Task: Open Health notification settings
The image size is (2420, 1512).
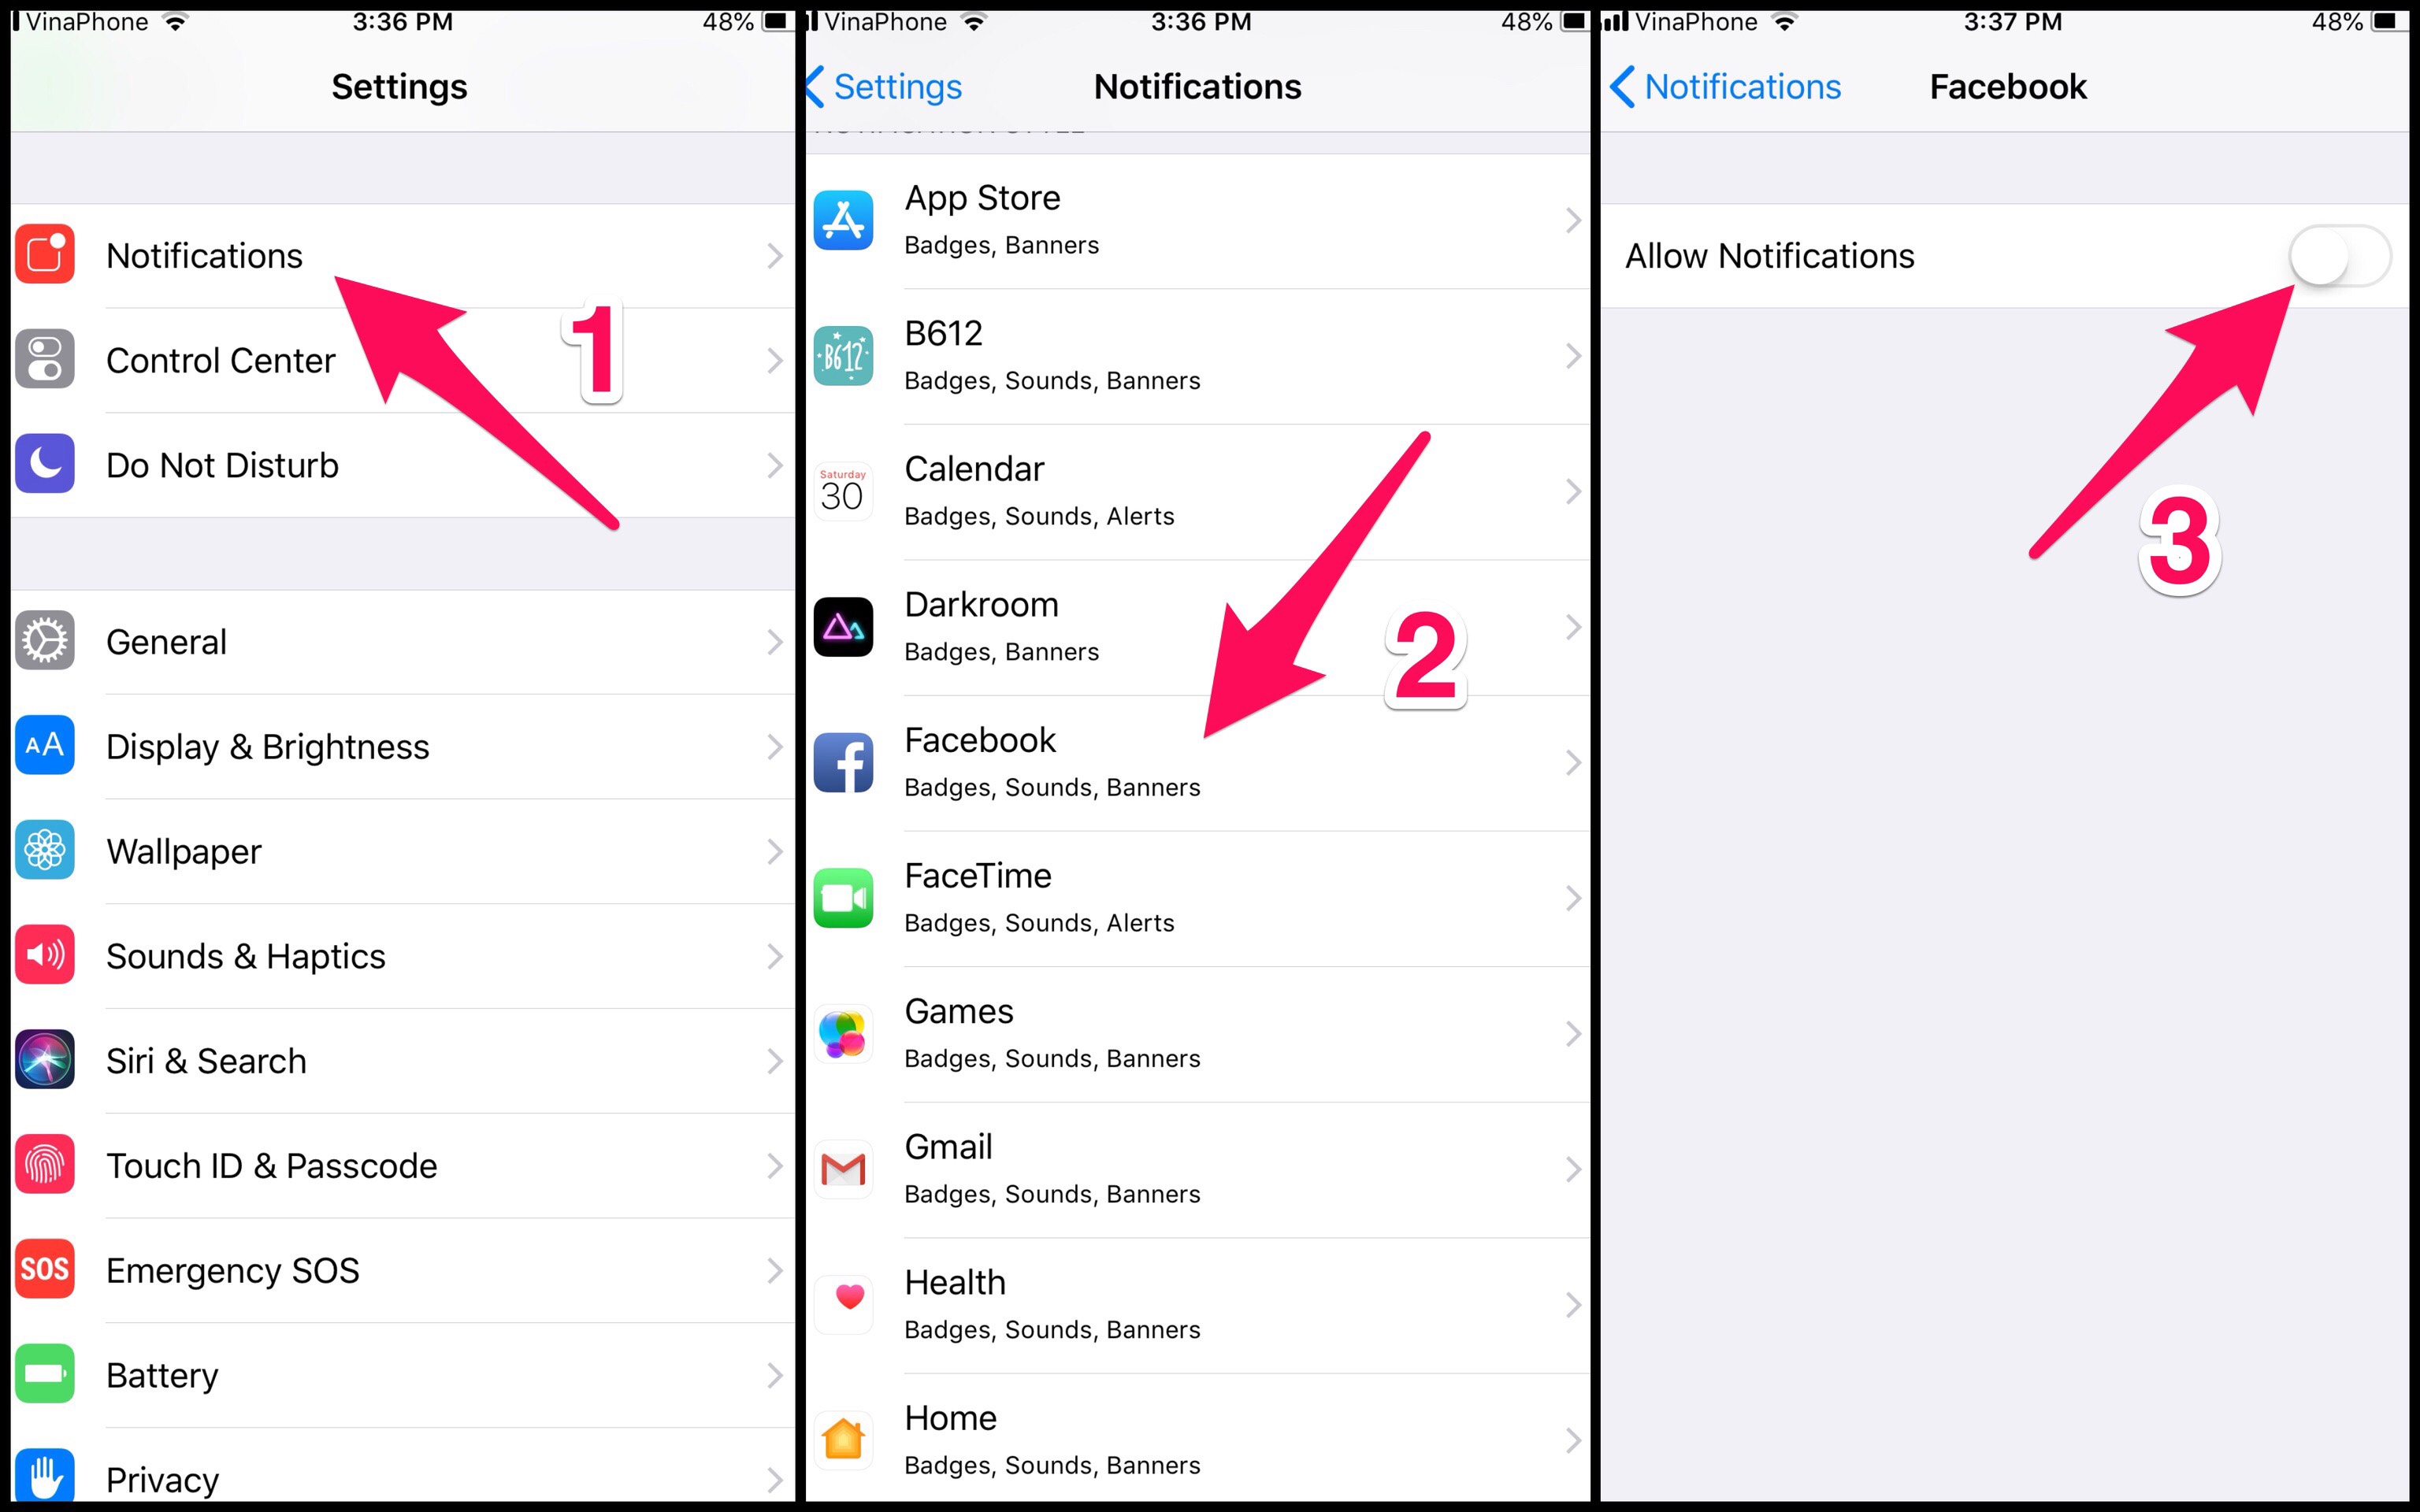Action: [x=1198, y=1305]
